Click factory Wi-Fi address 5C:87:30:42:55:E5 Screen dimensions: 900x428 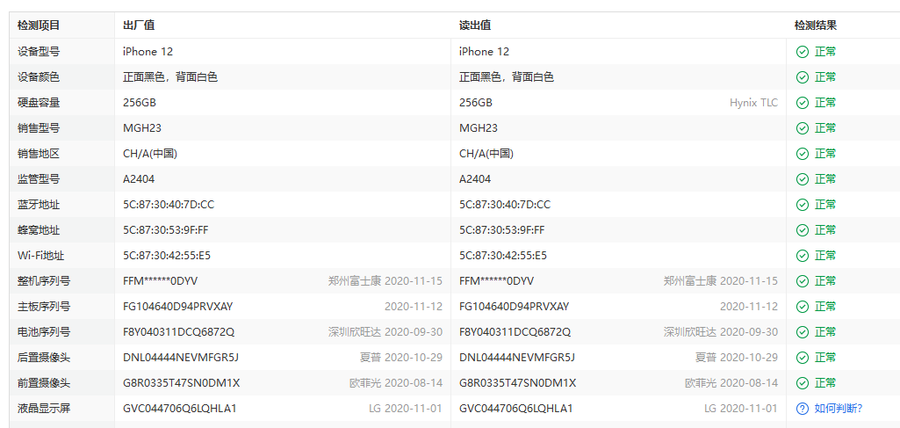click(x=166, y=255)
